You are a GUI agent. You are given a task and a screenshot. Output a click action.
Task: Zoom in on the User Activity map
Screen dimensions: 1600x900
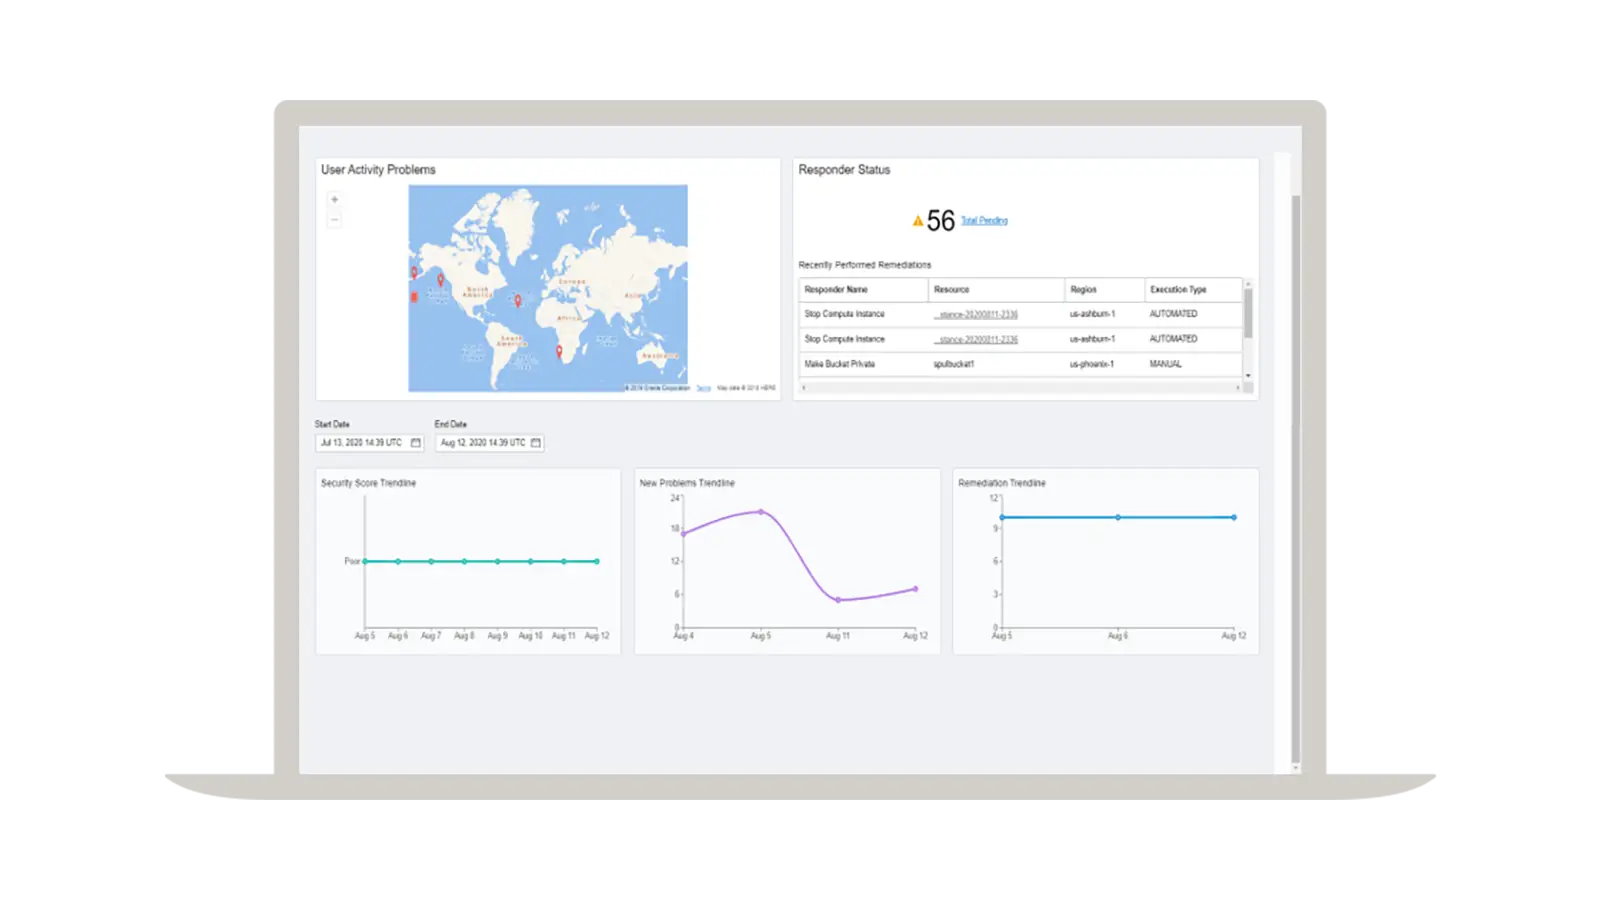tap(334, 199)
